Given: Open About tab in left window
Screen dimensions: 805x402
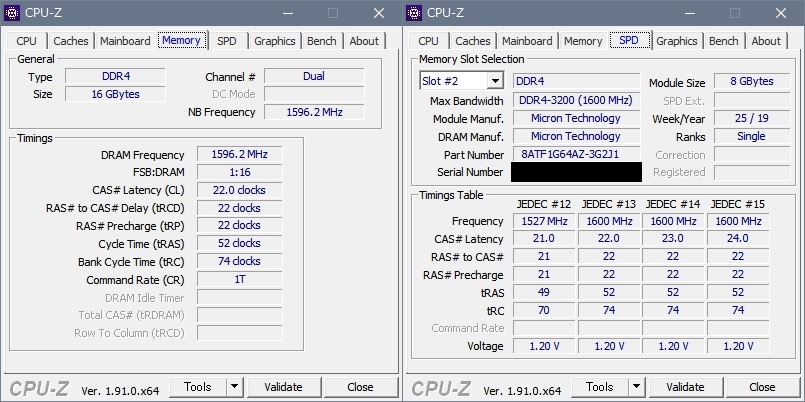Looking at the screenshot, I should click(x=364, y=41).
